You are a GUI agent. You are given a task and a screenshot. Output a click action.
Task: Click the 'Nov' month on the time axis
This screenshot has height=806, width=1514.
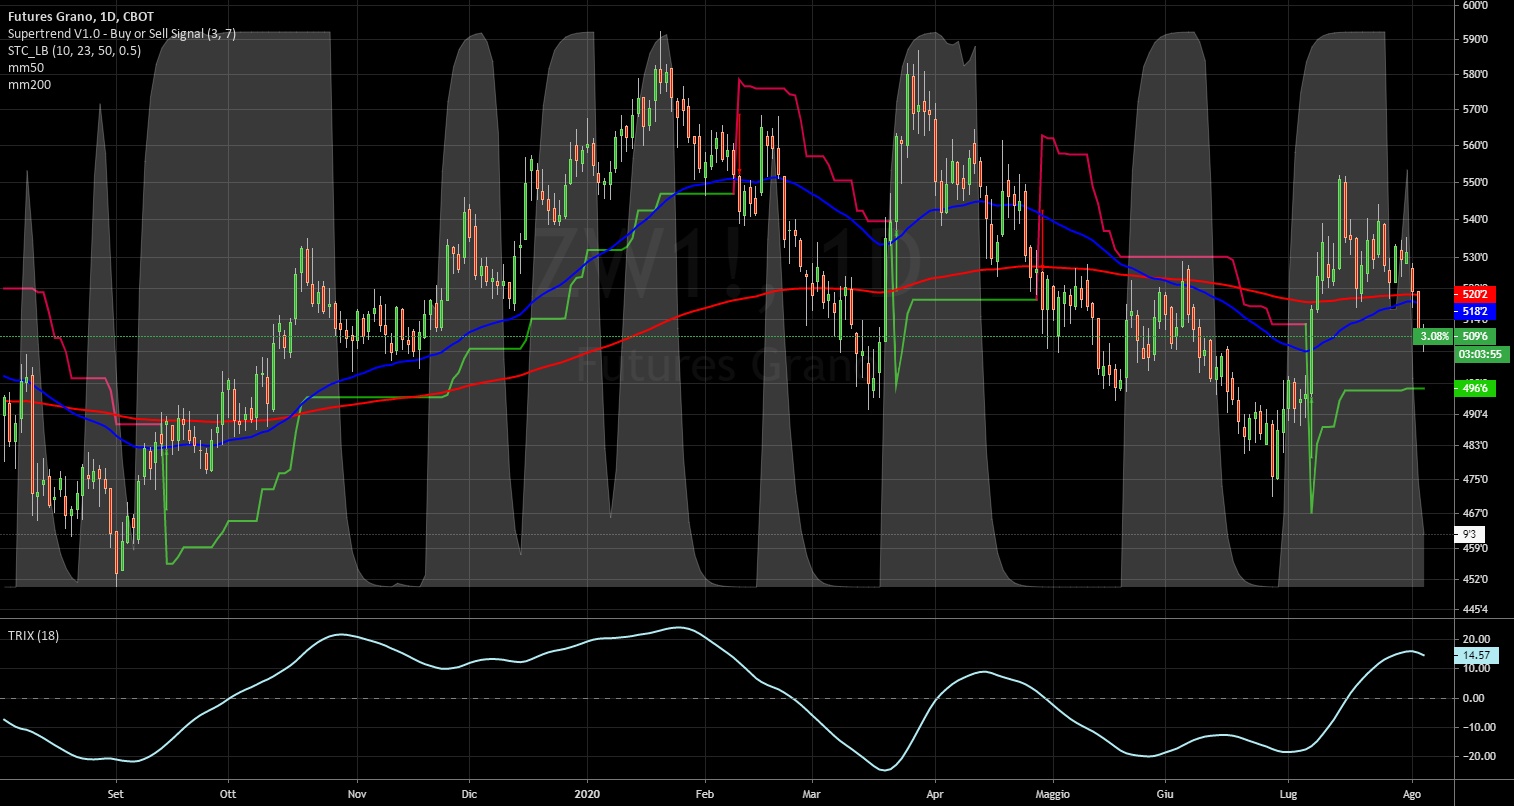coord(356,795)
